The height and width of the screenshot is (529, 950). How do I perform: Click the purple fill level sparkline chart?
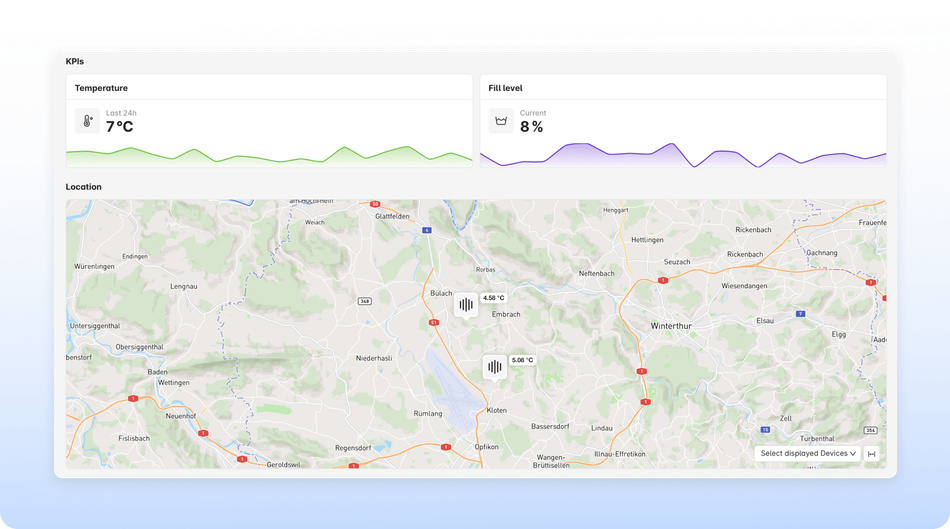[683, 156]
